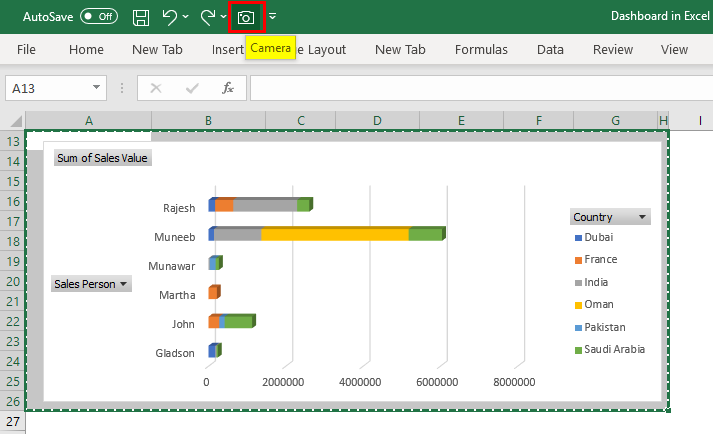Toggle the AutoSave switch
The image size is (713, 434).
(99, 16)
